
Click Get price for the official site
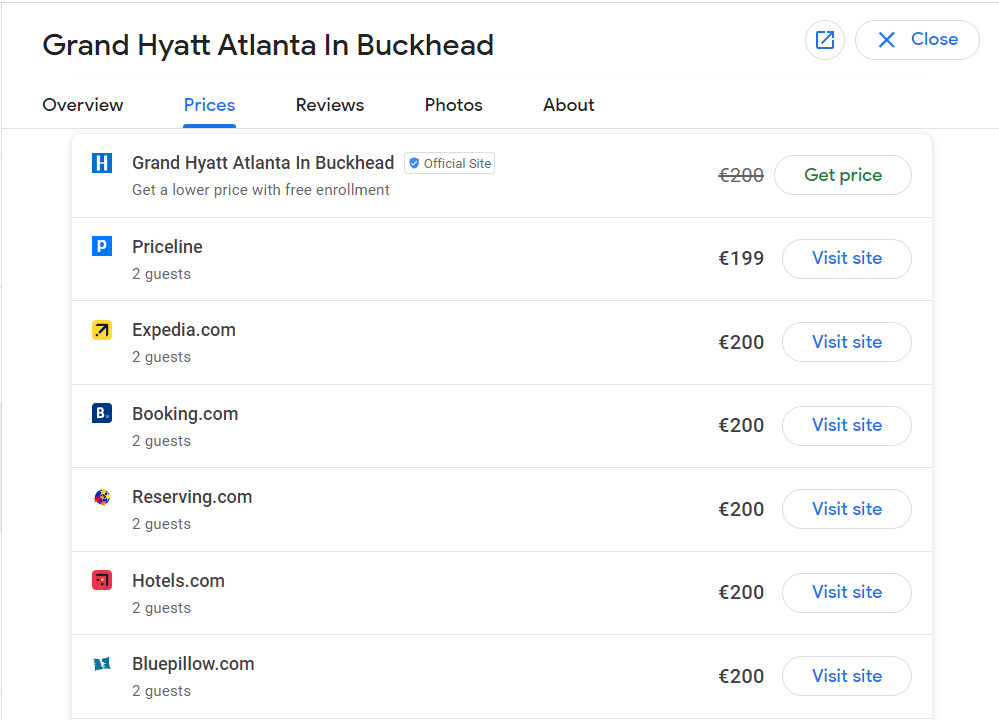coord(843,175)
